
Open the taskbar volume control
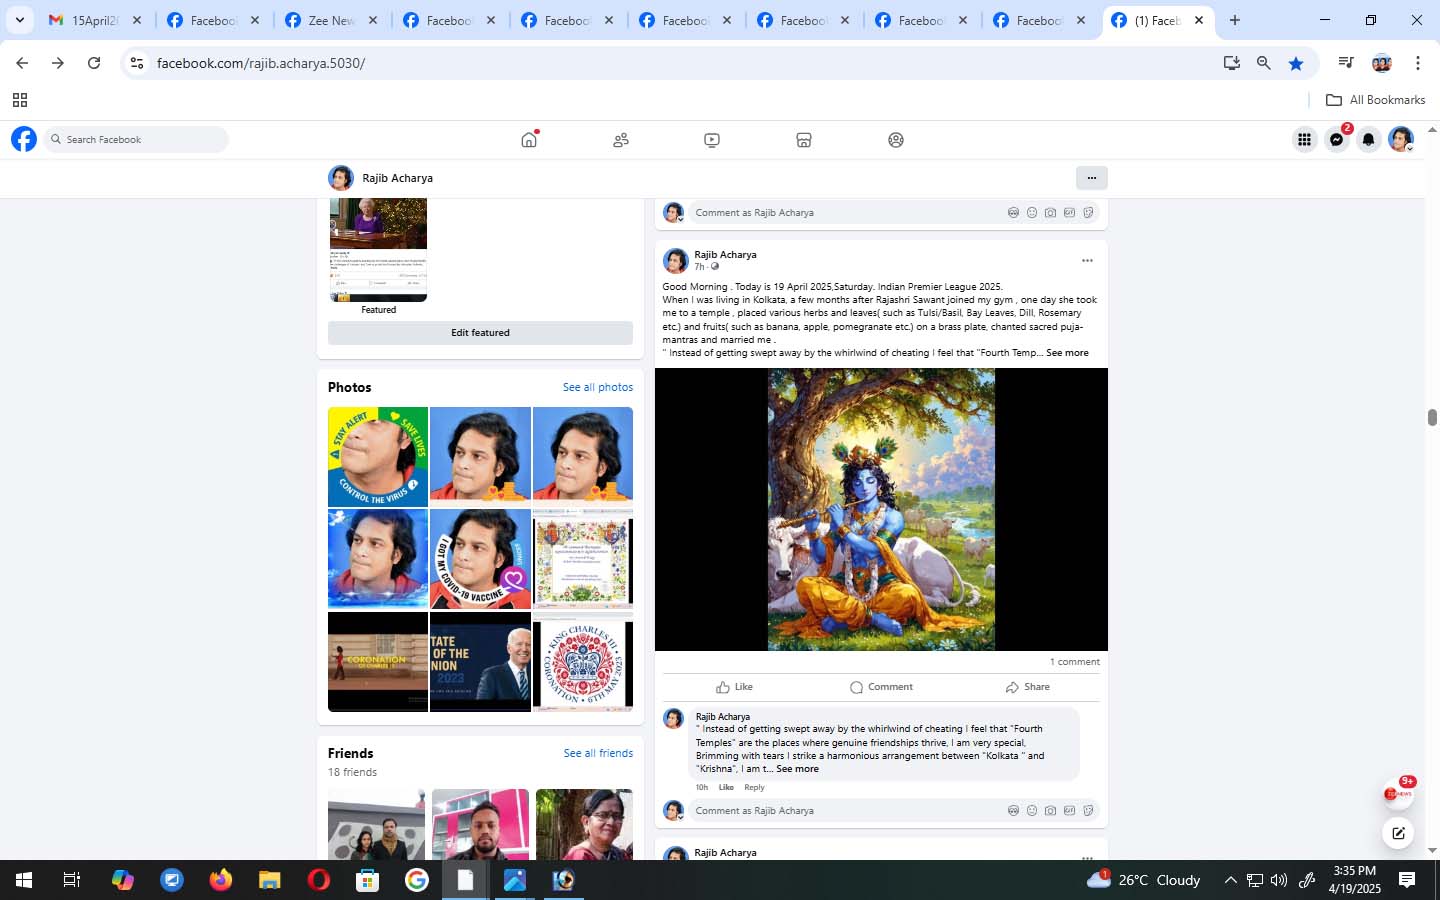[x=1279, y=880]
